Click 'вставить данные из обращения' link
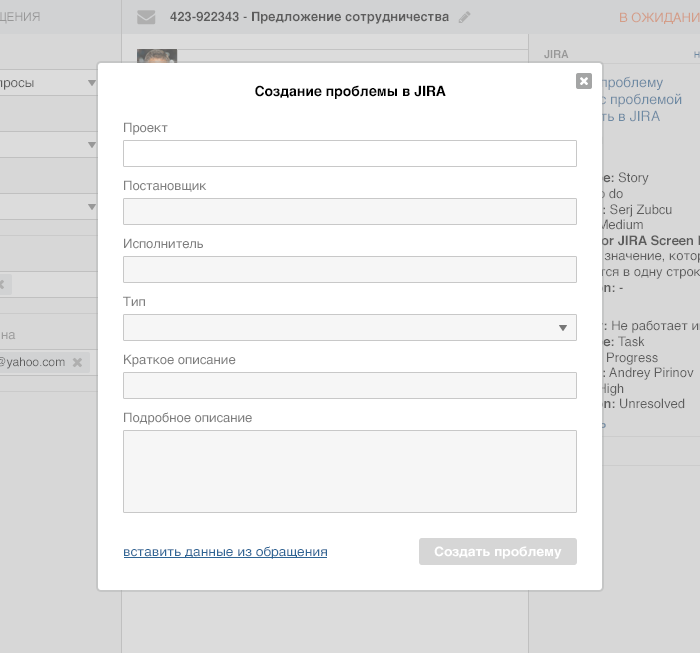This screenshot has width=700, height=653. pyautogui.click(x=225, y=552)
